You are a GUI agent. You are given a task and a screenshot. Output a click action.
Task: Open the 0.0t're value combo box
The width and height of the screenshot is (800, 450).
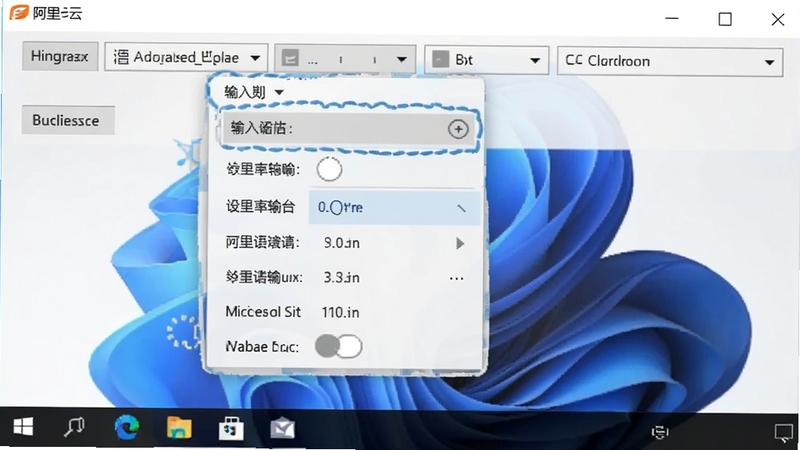click(x=394, y=207)
